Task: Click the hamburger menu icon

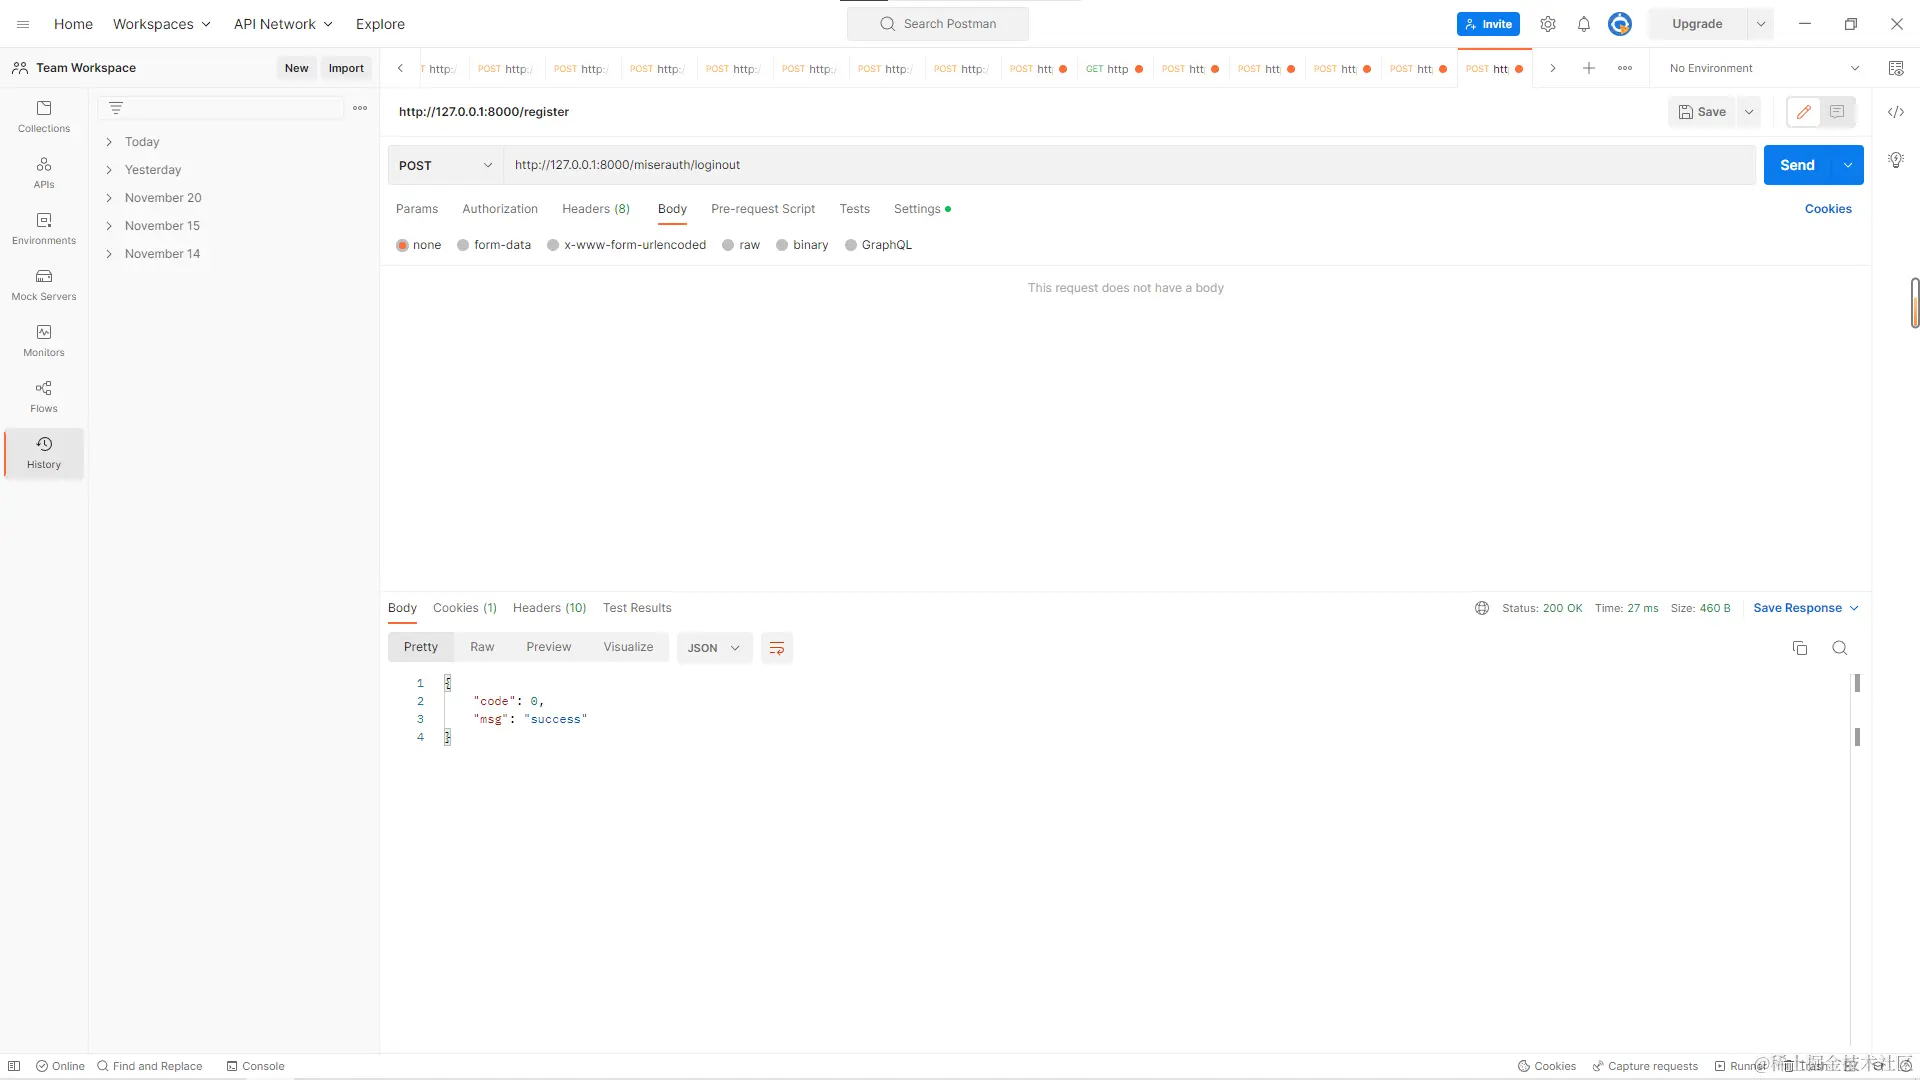Action: click(23, 24)
